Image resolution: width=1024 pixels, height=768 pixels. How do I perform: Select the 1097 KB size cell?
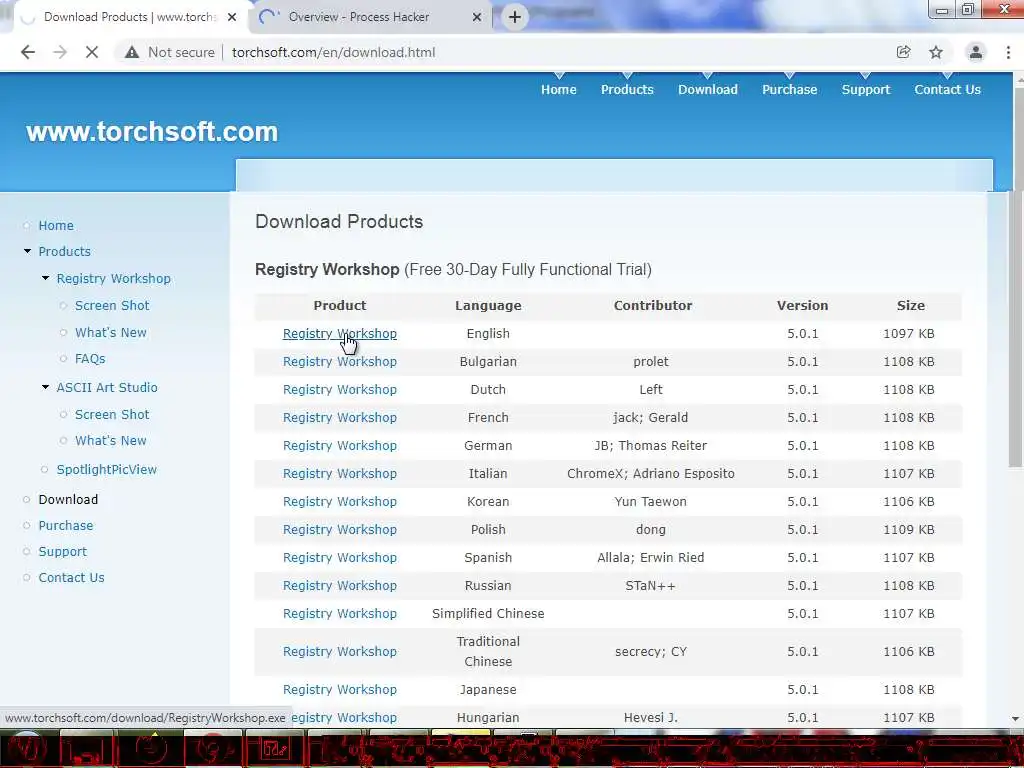point(908,334)
